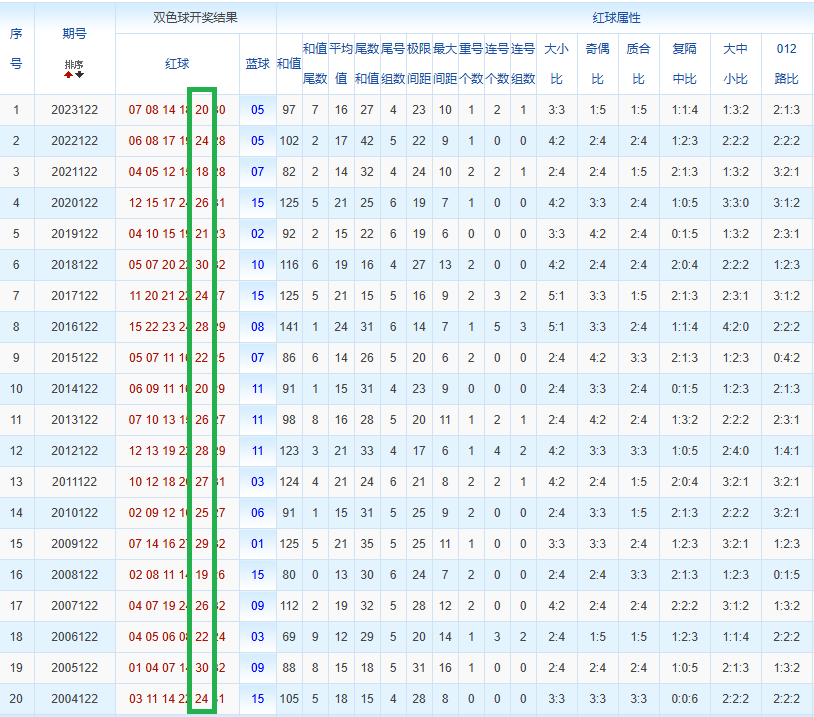814x717 pixels.
Task: Click the 复隔中比 column header
Action: coord(685,64)
